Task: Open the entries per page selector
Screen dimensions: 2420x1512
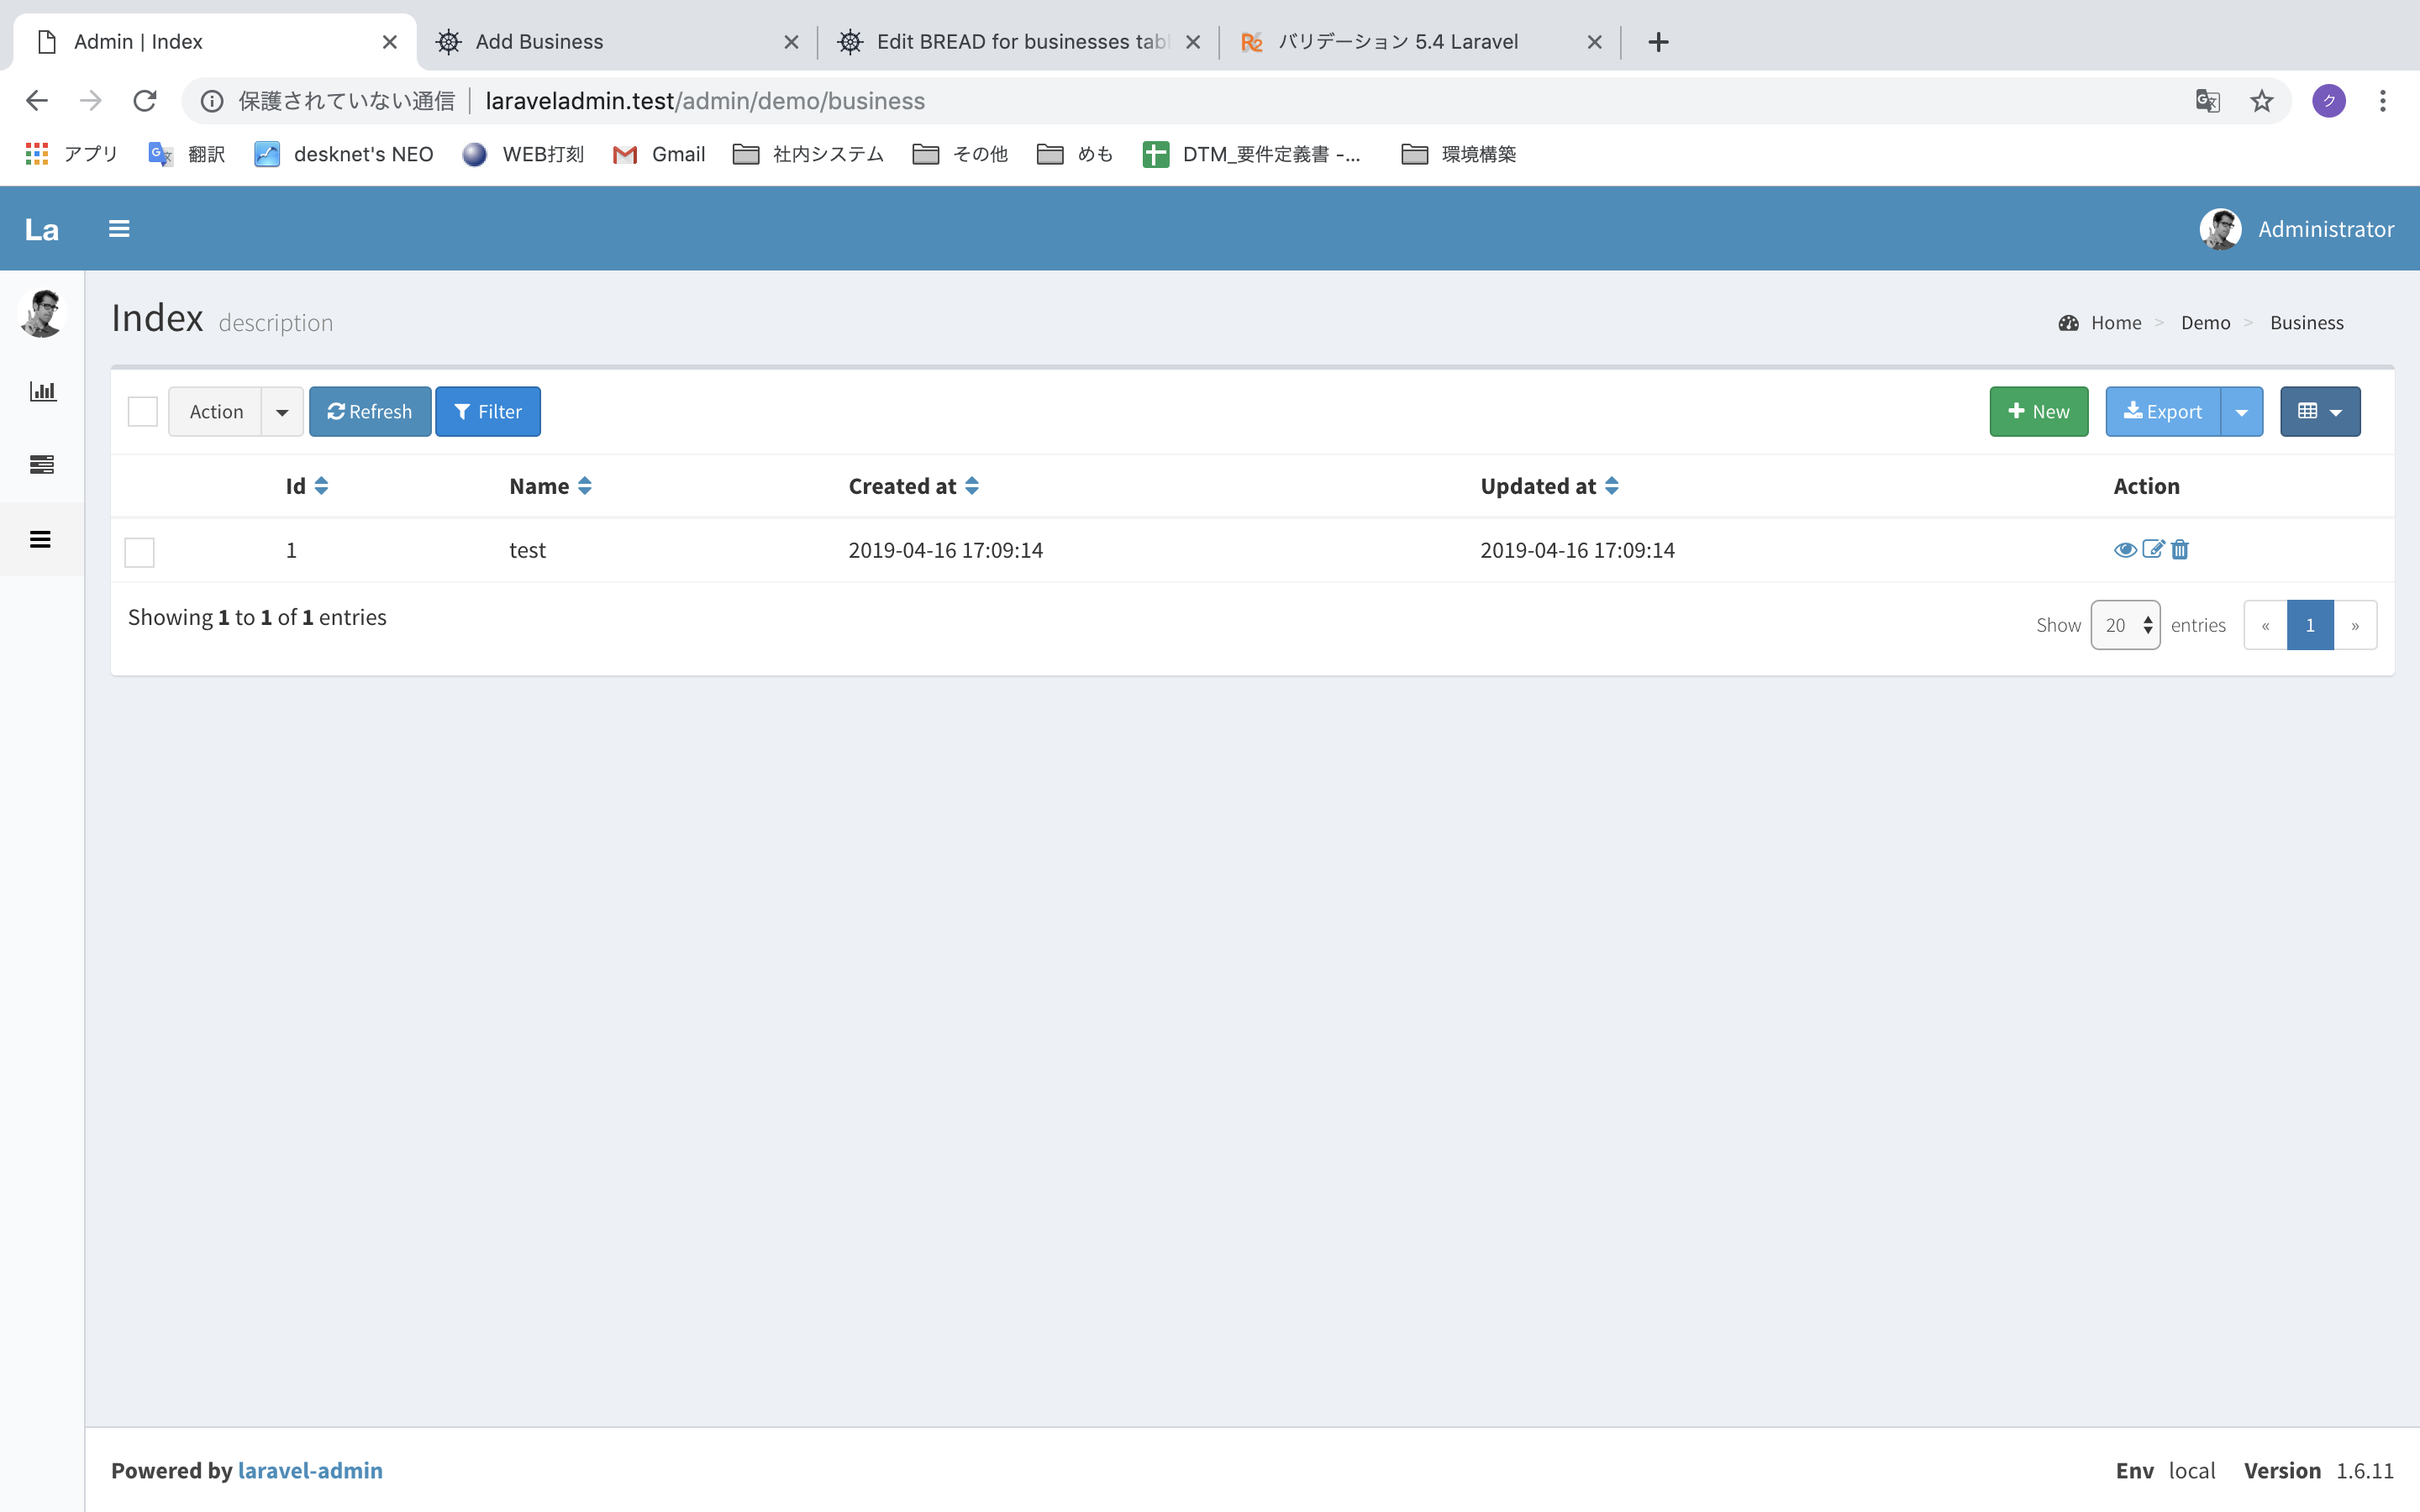Action: click(x=2125, y=625)
